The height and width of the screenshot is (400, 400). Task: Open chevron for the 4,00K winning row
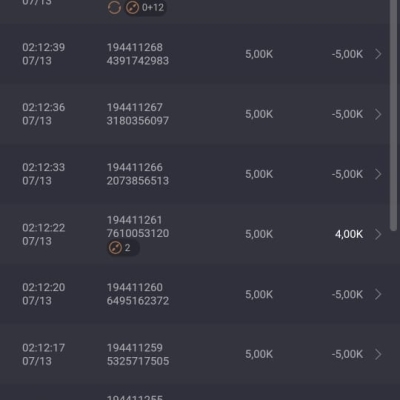click(378, 234)
